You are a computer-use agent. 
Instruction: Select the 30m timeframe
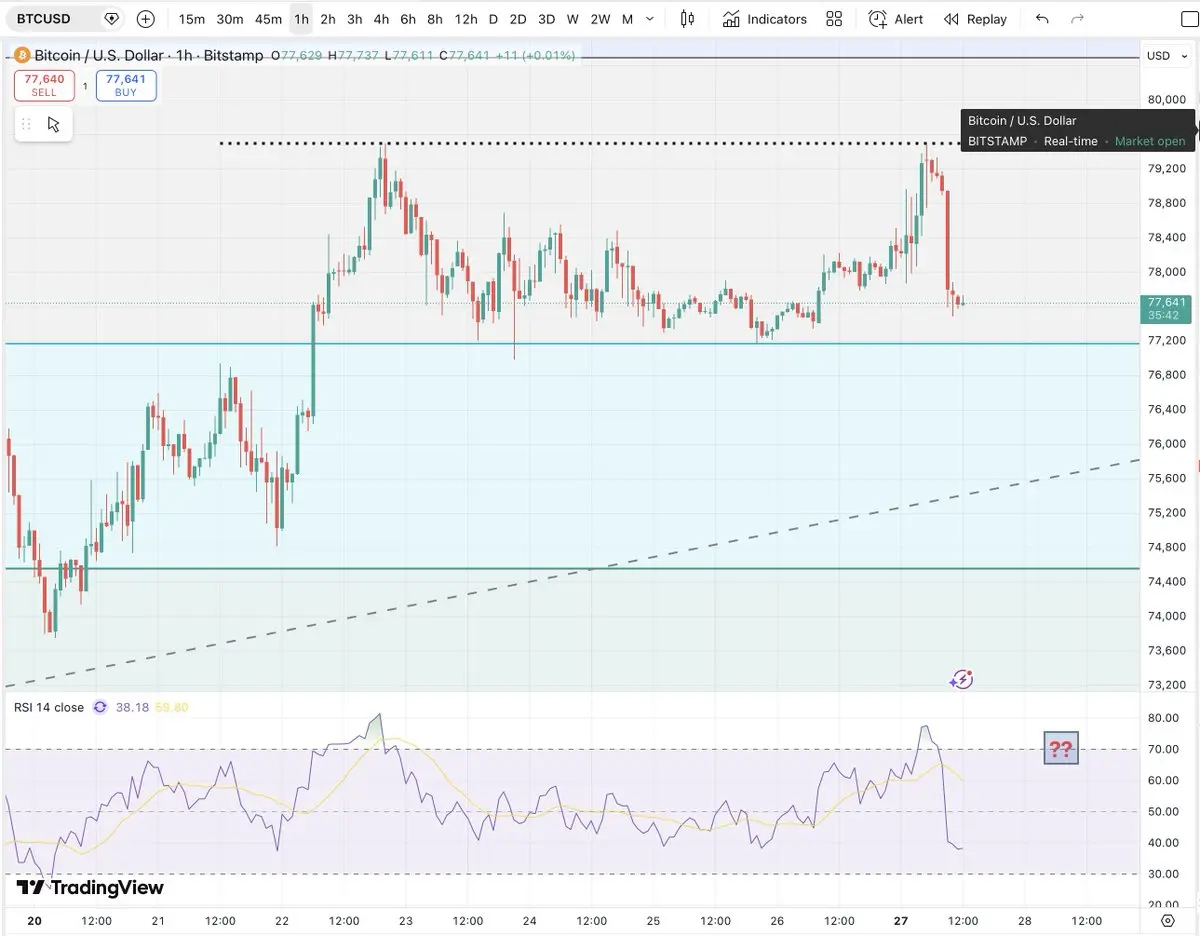pos(230,19)
